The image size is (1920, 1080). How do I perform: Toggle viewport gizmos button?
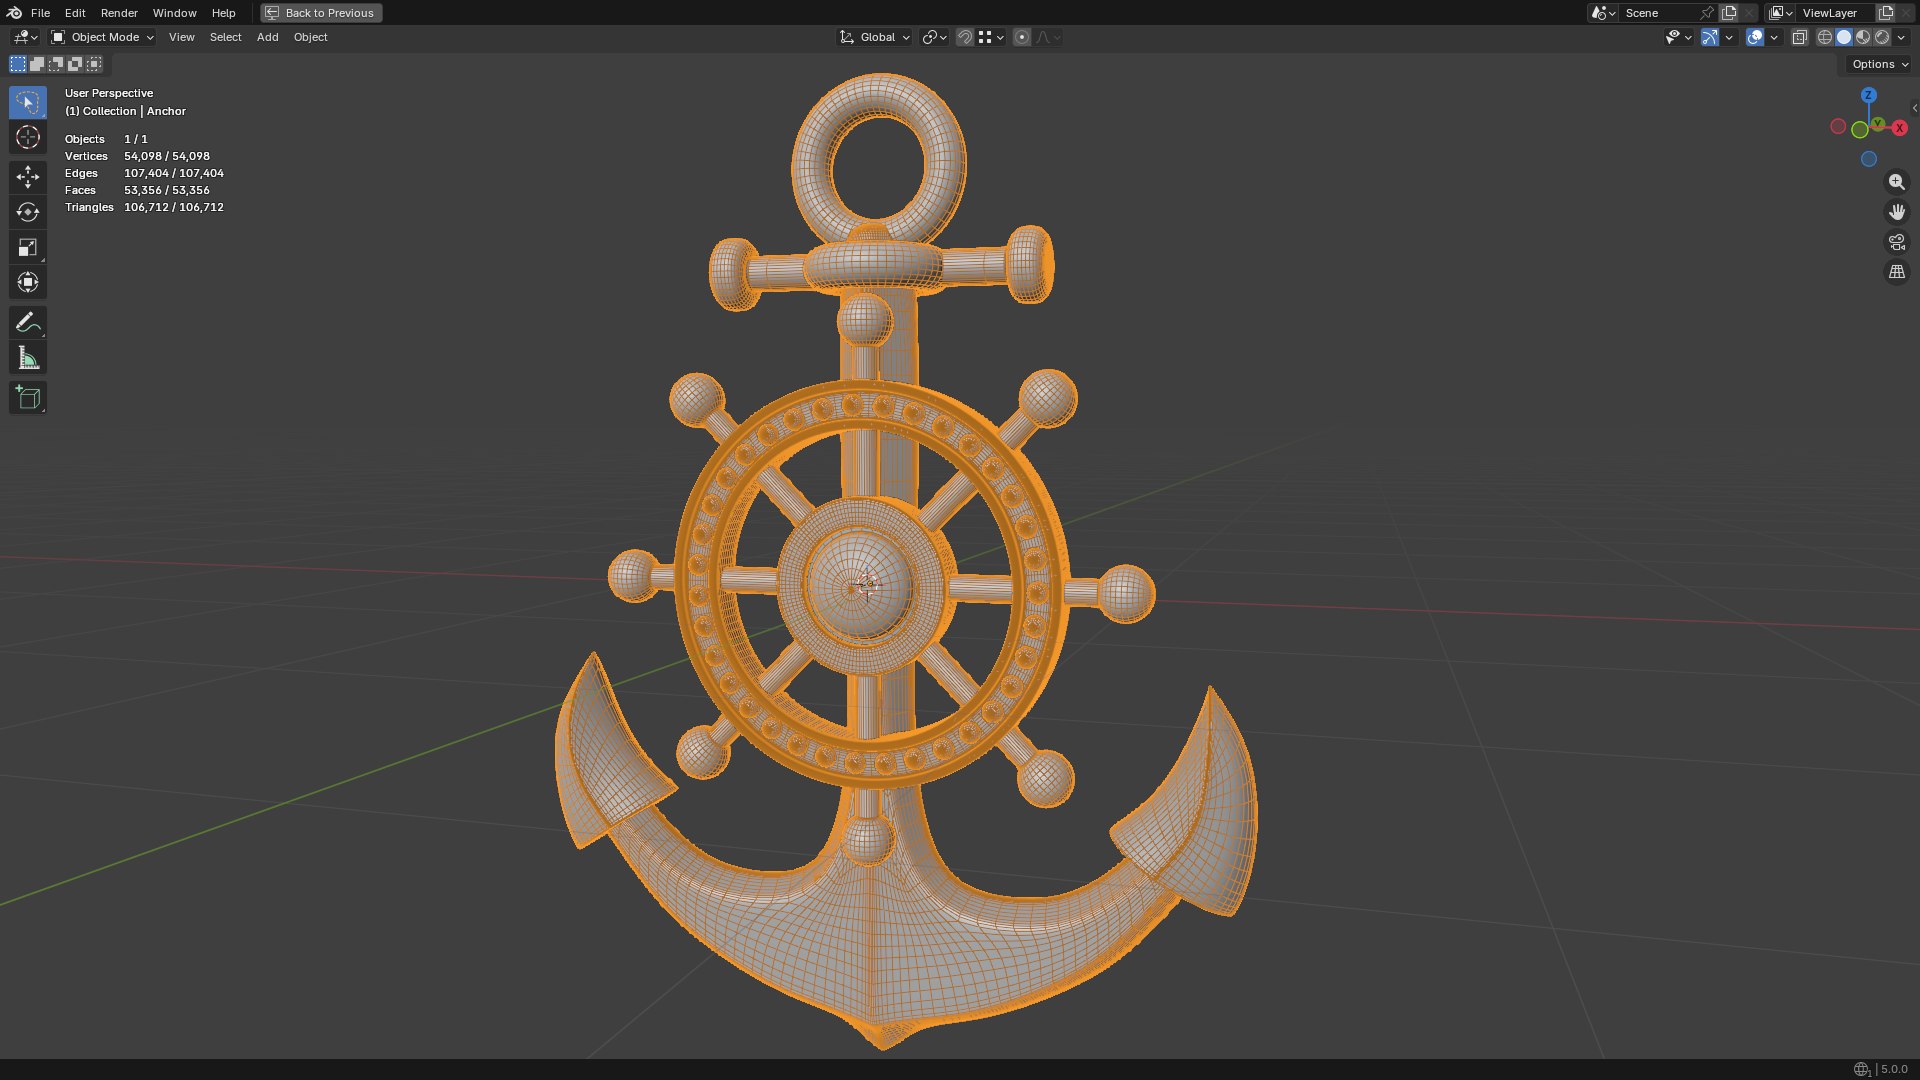pyautogui.click(x=1710, y=37)
